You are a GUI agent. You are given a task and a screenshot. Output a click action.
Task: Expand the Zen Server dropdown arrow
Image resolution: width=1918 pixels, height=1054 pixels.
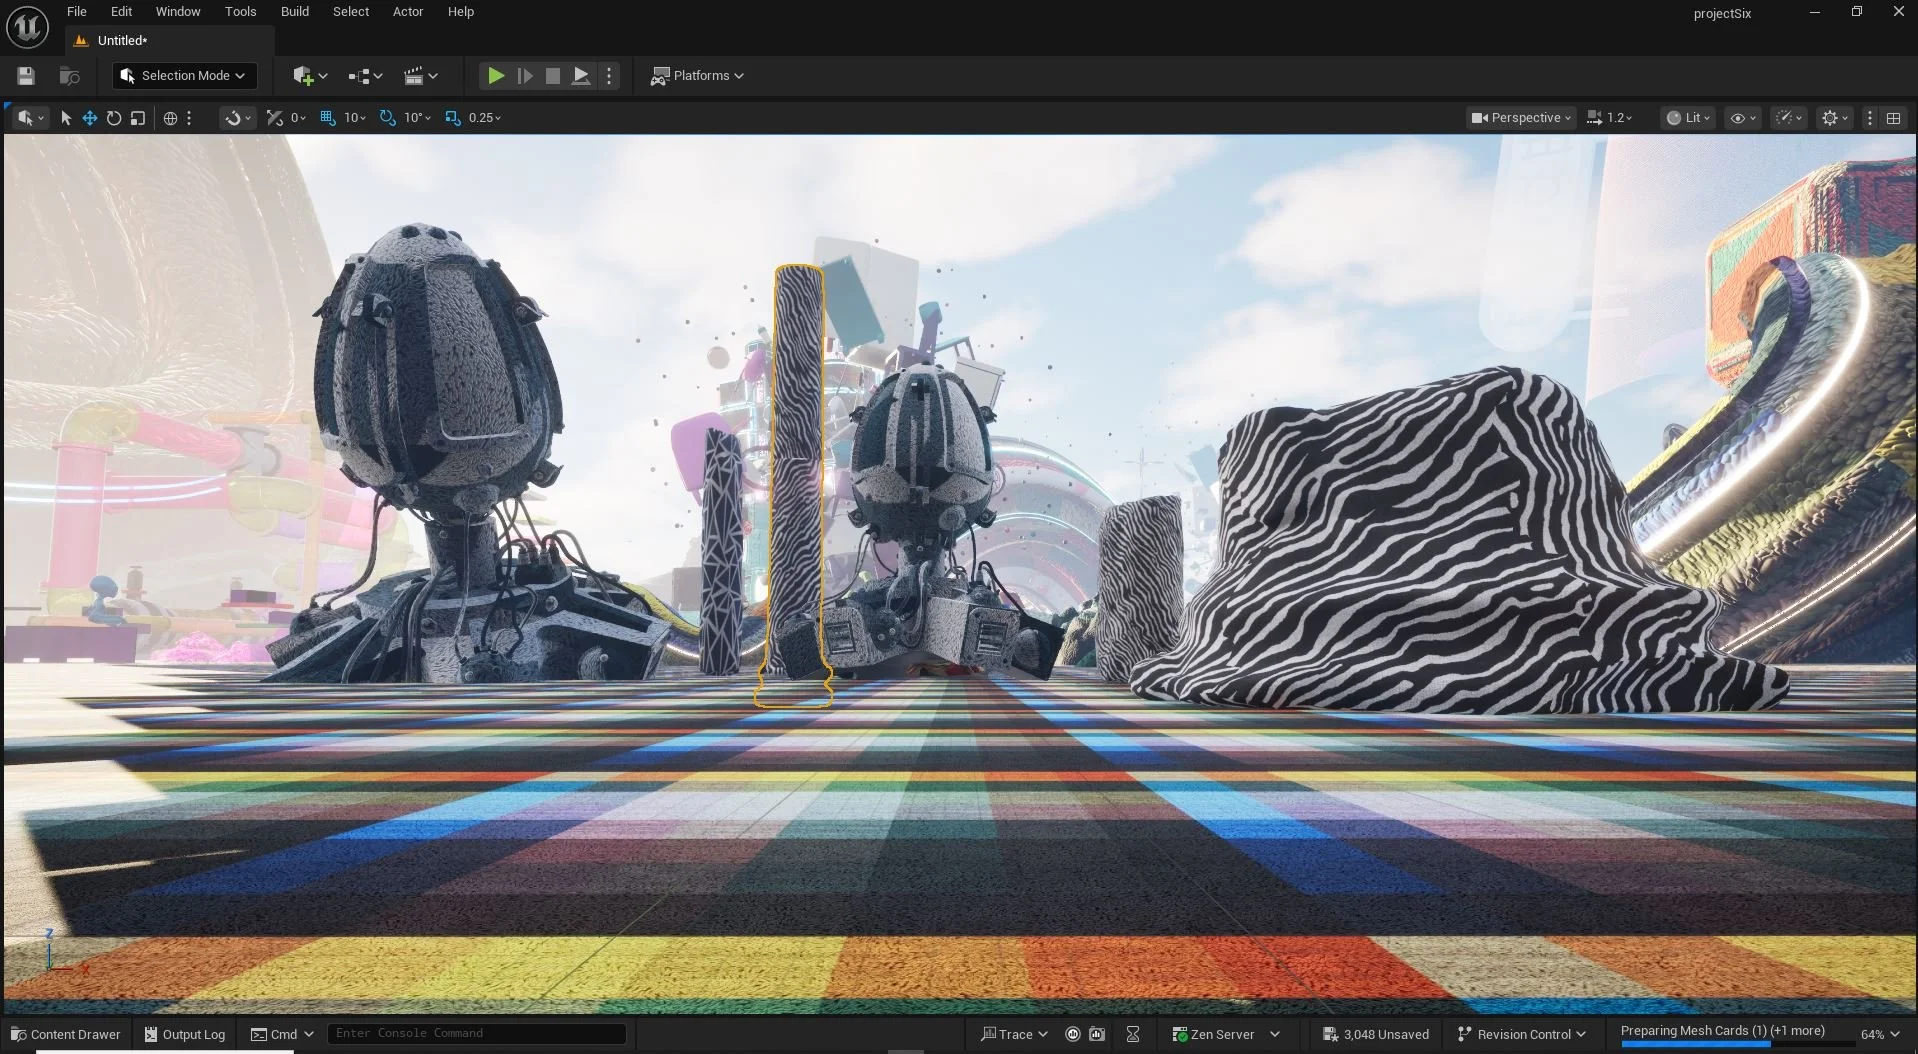click(1275, 1034)
